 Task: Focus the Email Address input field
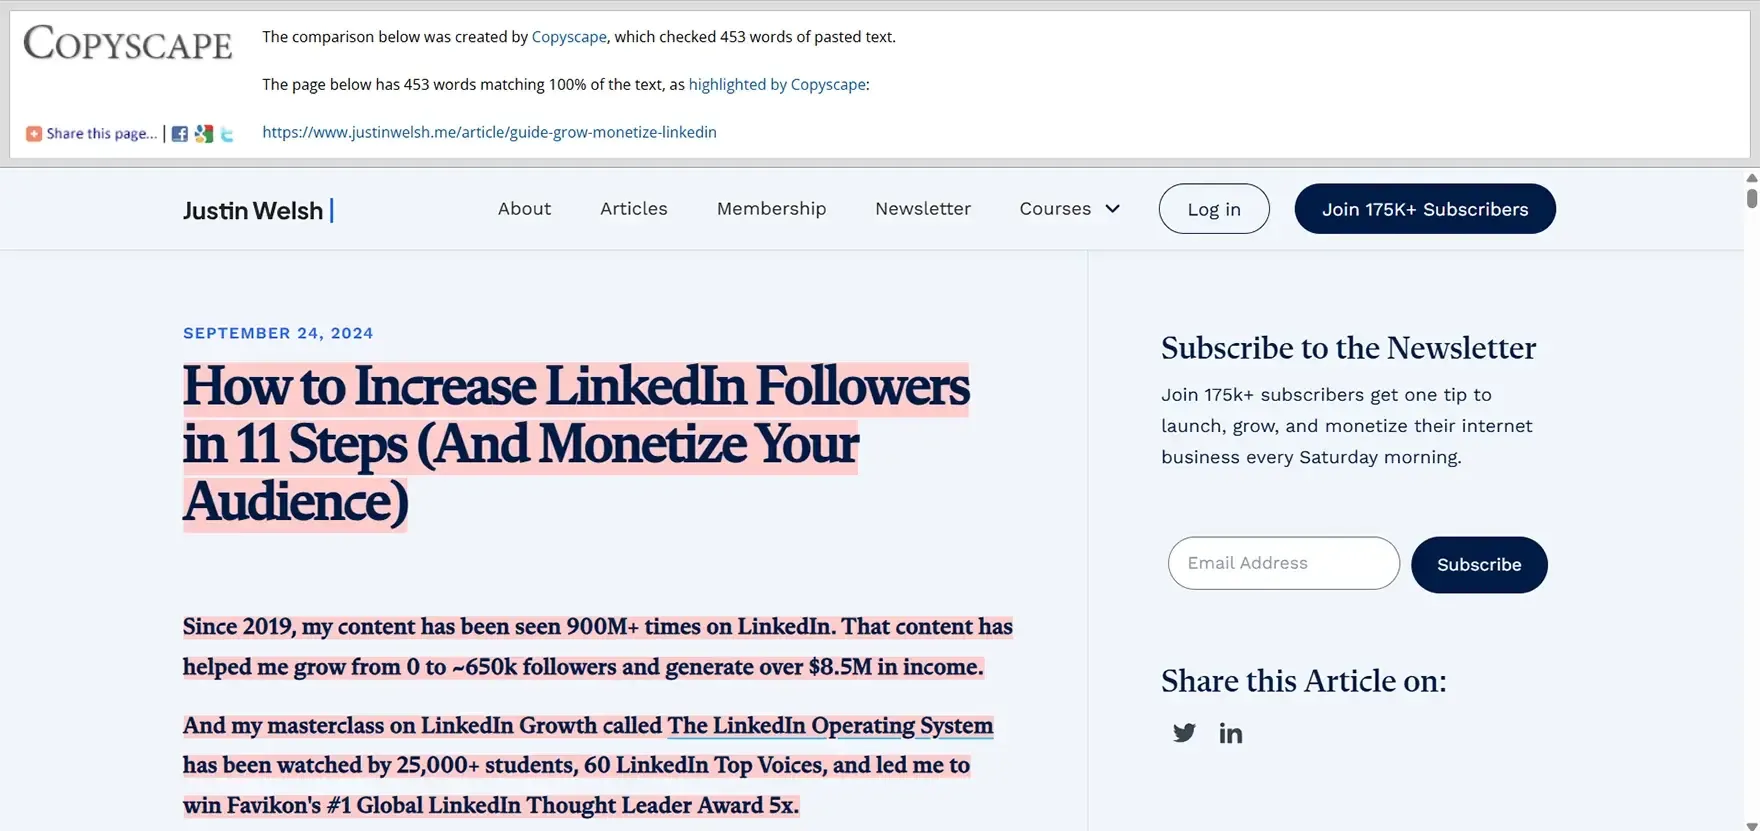click(1283, 563)
